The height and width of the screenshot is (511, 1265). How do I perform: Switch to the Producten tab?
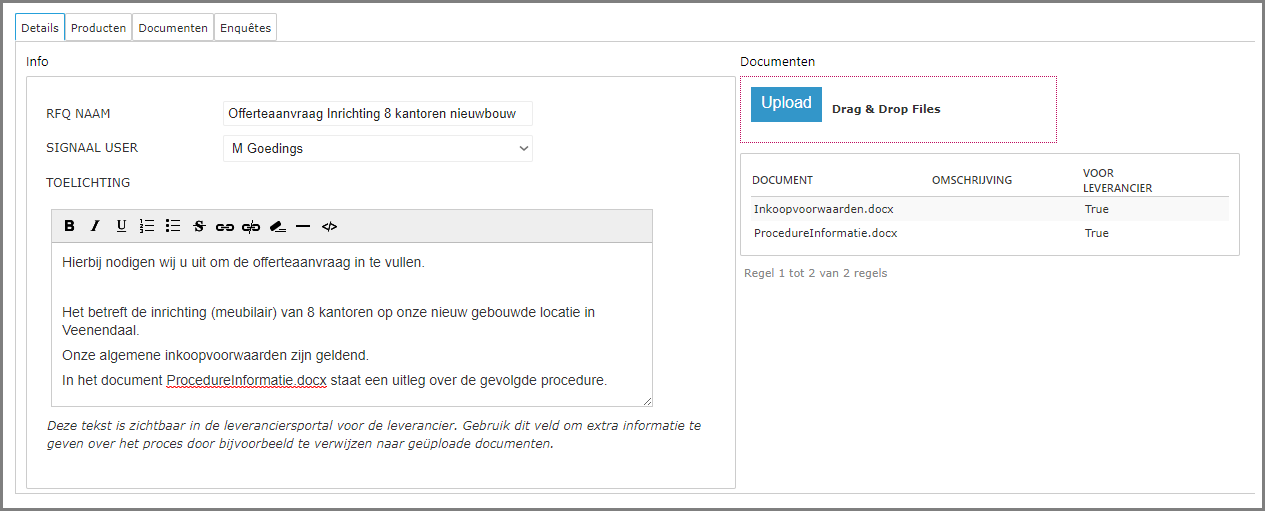(98, 28)
